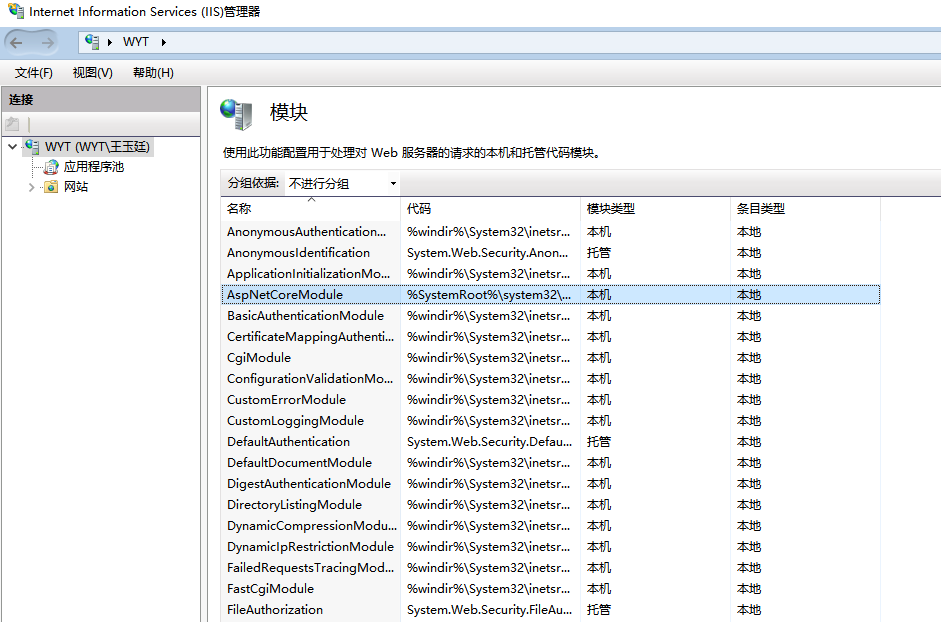Open the 文件(F) menu
The height and width of the screenshot is (622, 941).
(34, 73)
